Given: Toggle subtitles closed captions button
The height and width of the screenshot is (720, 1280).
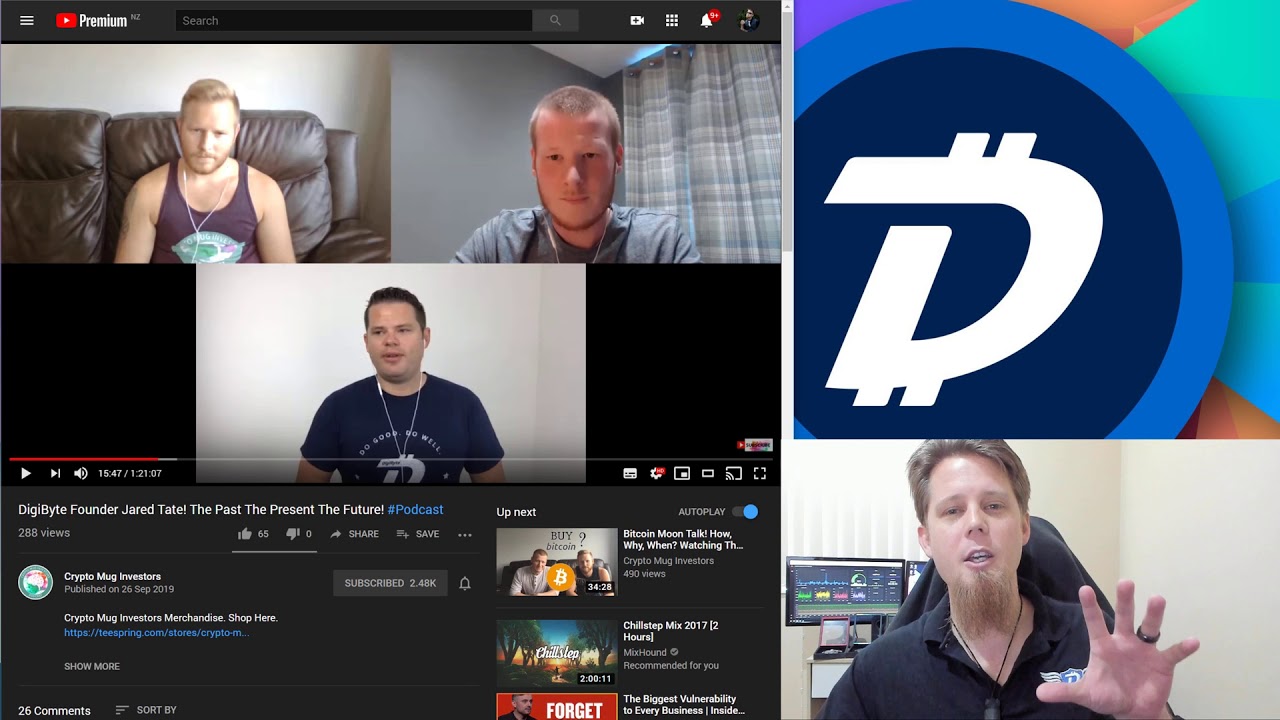Looking at the screenshot, I should (x=630, y=473).
